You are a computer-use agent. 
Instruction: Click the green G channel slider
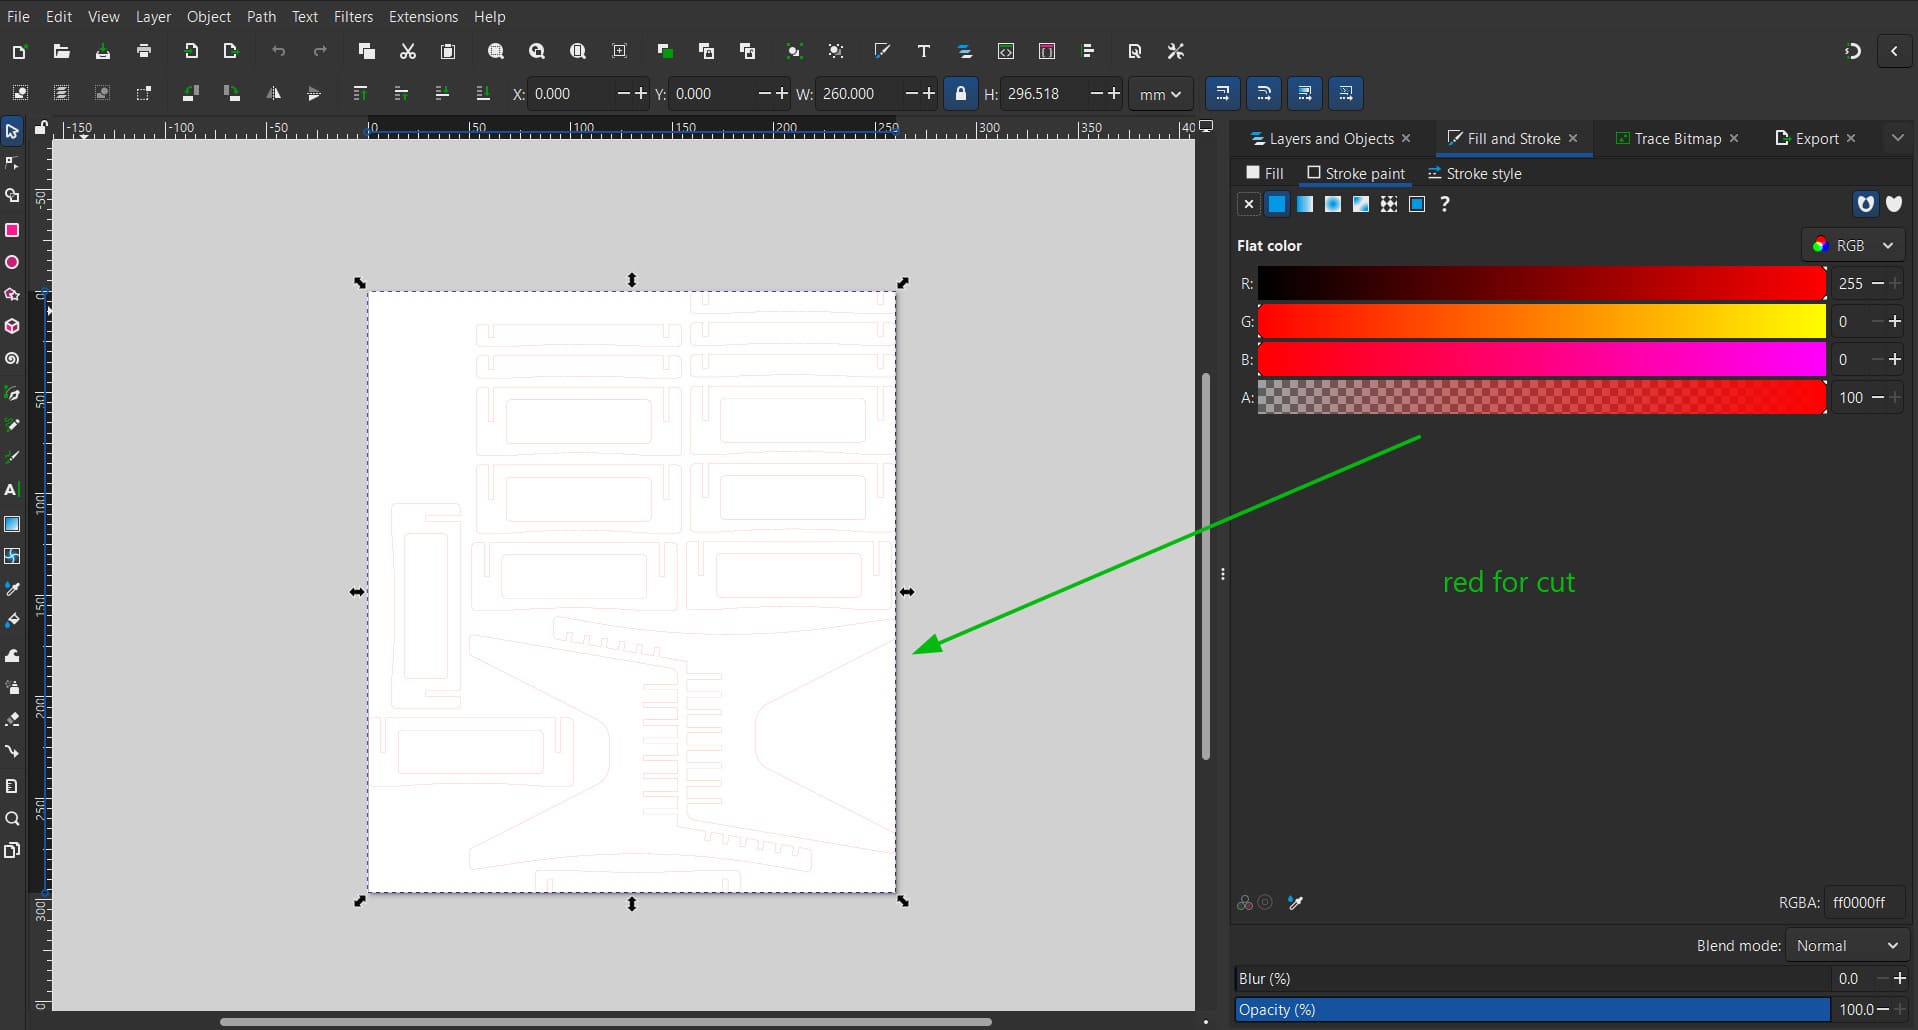(x=1541, y=321)
